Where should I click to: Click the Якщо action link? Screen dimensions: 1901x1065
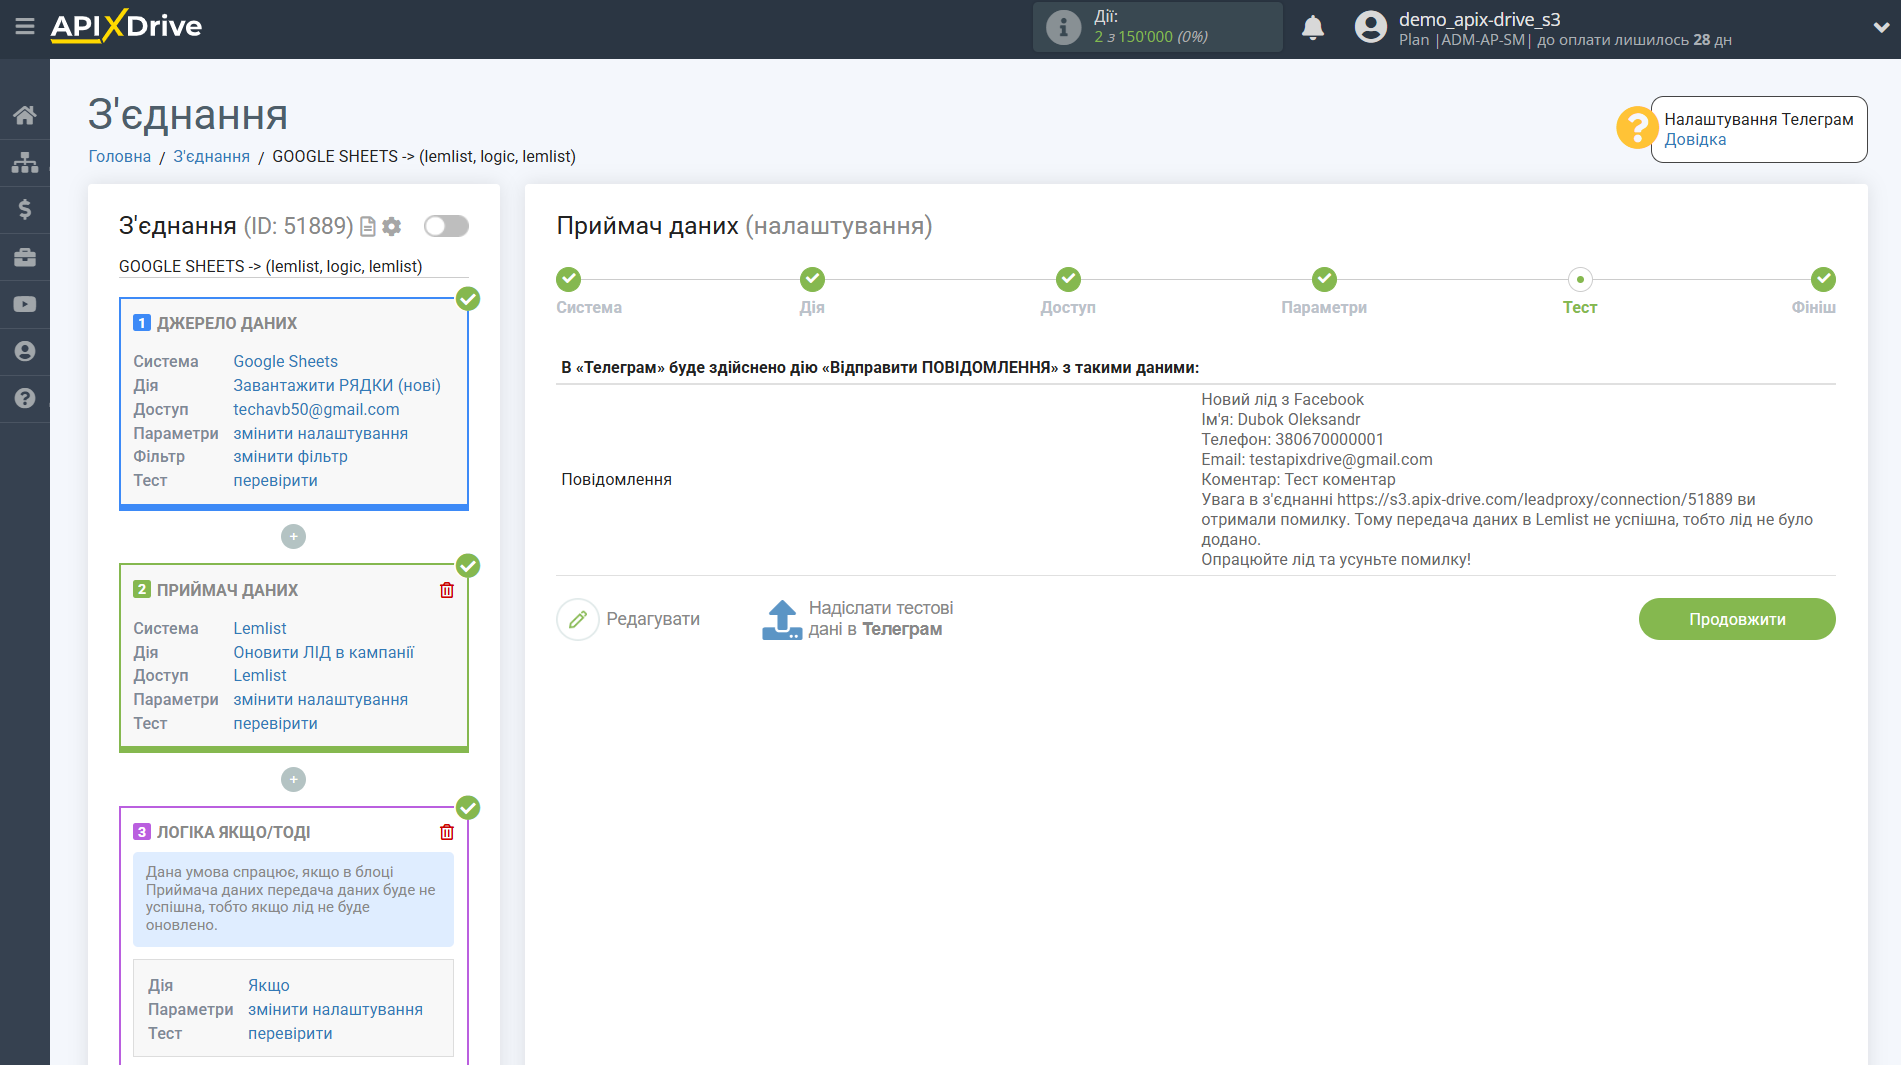pyautogui.click(x=269, y=985)
